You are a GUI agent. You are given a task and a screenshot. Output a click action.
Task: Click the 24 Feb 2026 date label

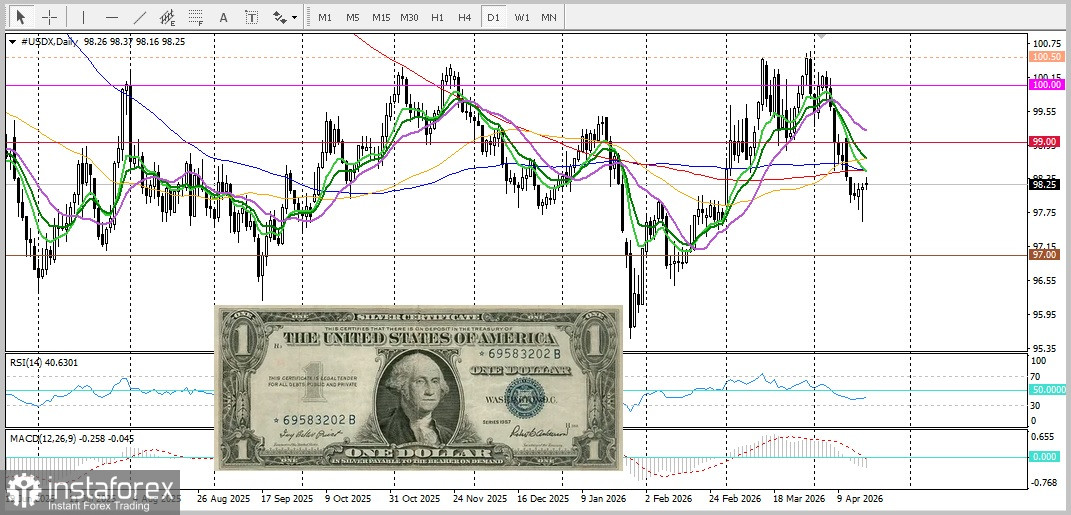(x=735, y=498)
